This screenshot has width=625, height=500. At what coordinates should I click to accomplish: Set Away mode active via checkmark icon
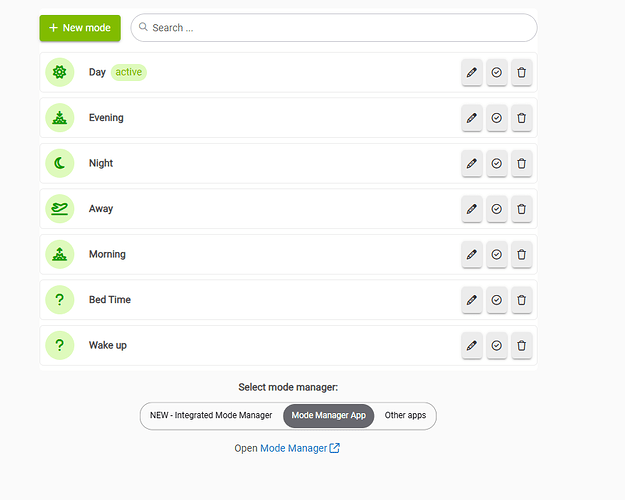pos(497,209)
